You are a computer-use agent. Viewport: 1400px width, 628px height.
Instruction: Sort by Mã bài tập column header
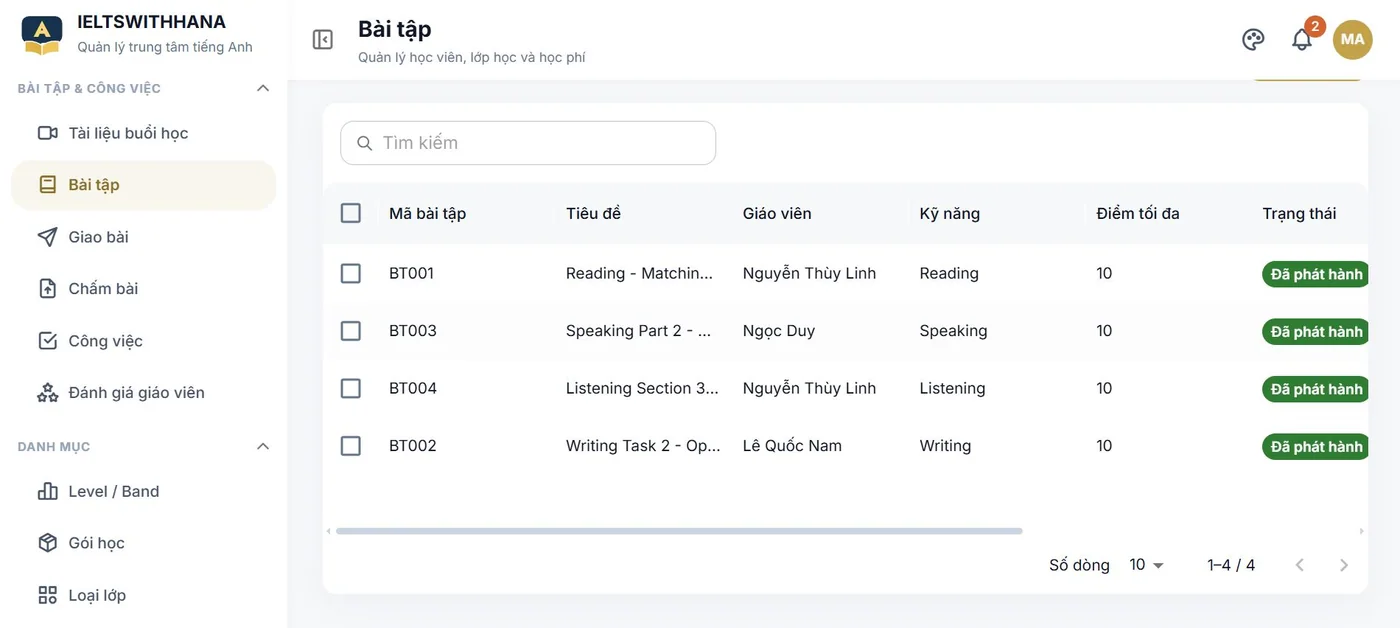(427, 213)
